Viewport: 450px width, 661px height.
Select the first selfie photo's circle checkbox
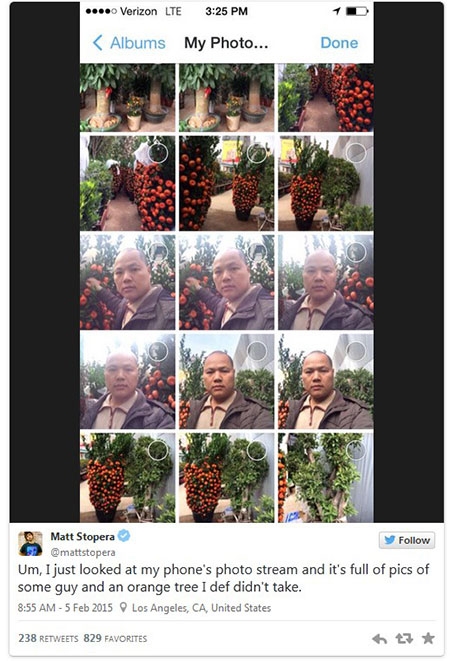tap(158, 252)
